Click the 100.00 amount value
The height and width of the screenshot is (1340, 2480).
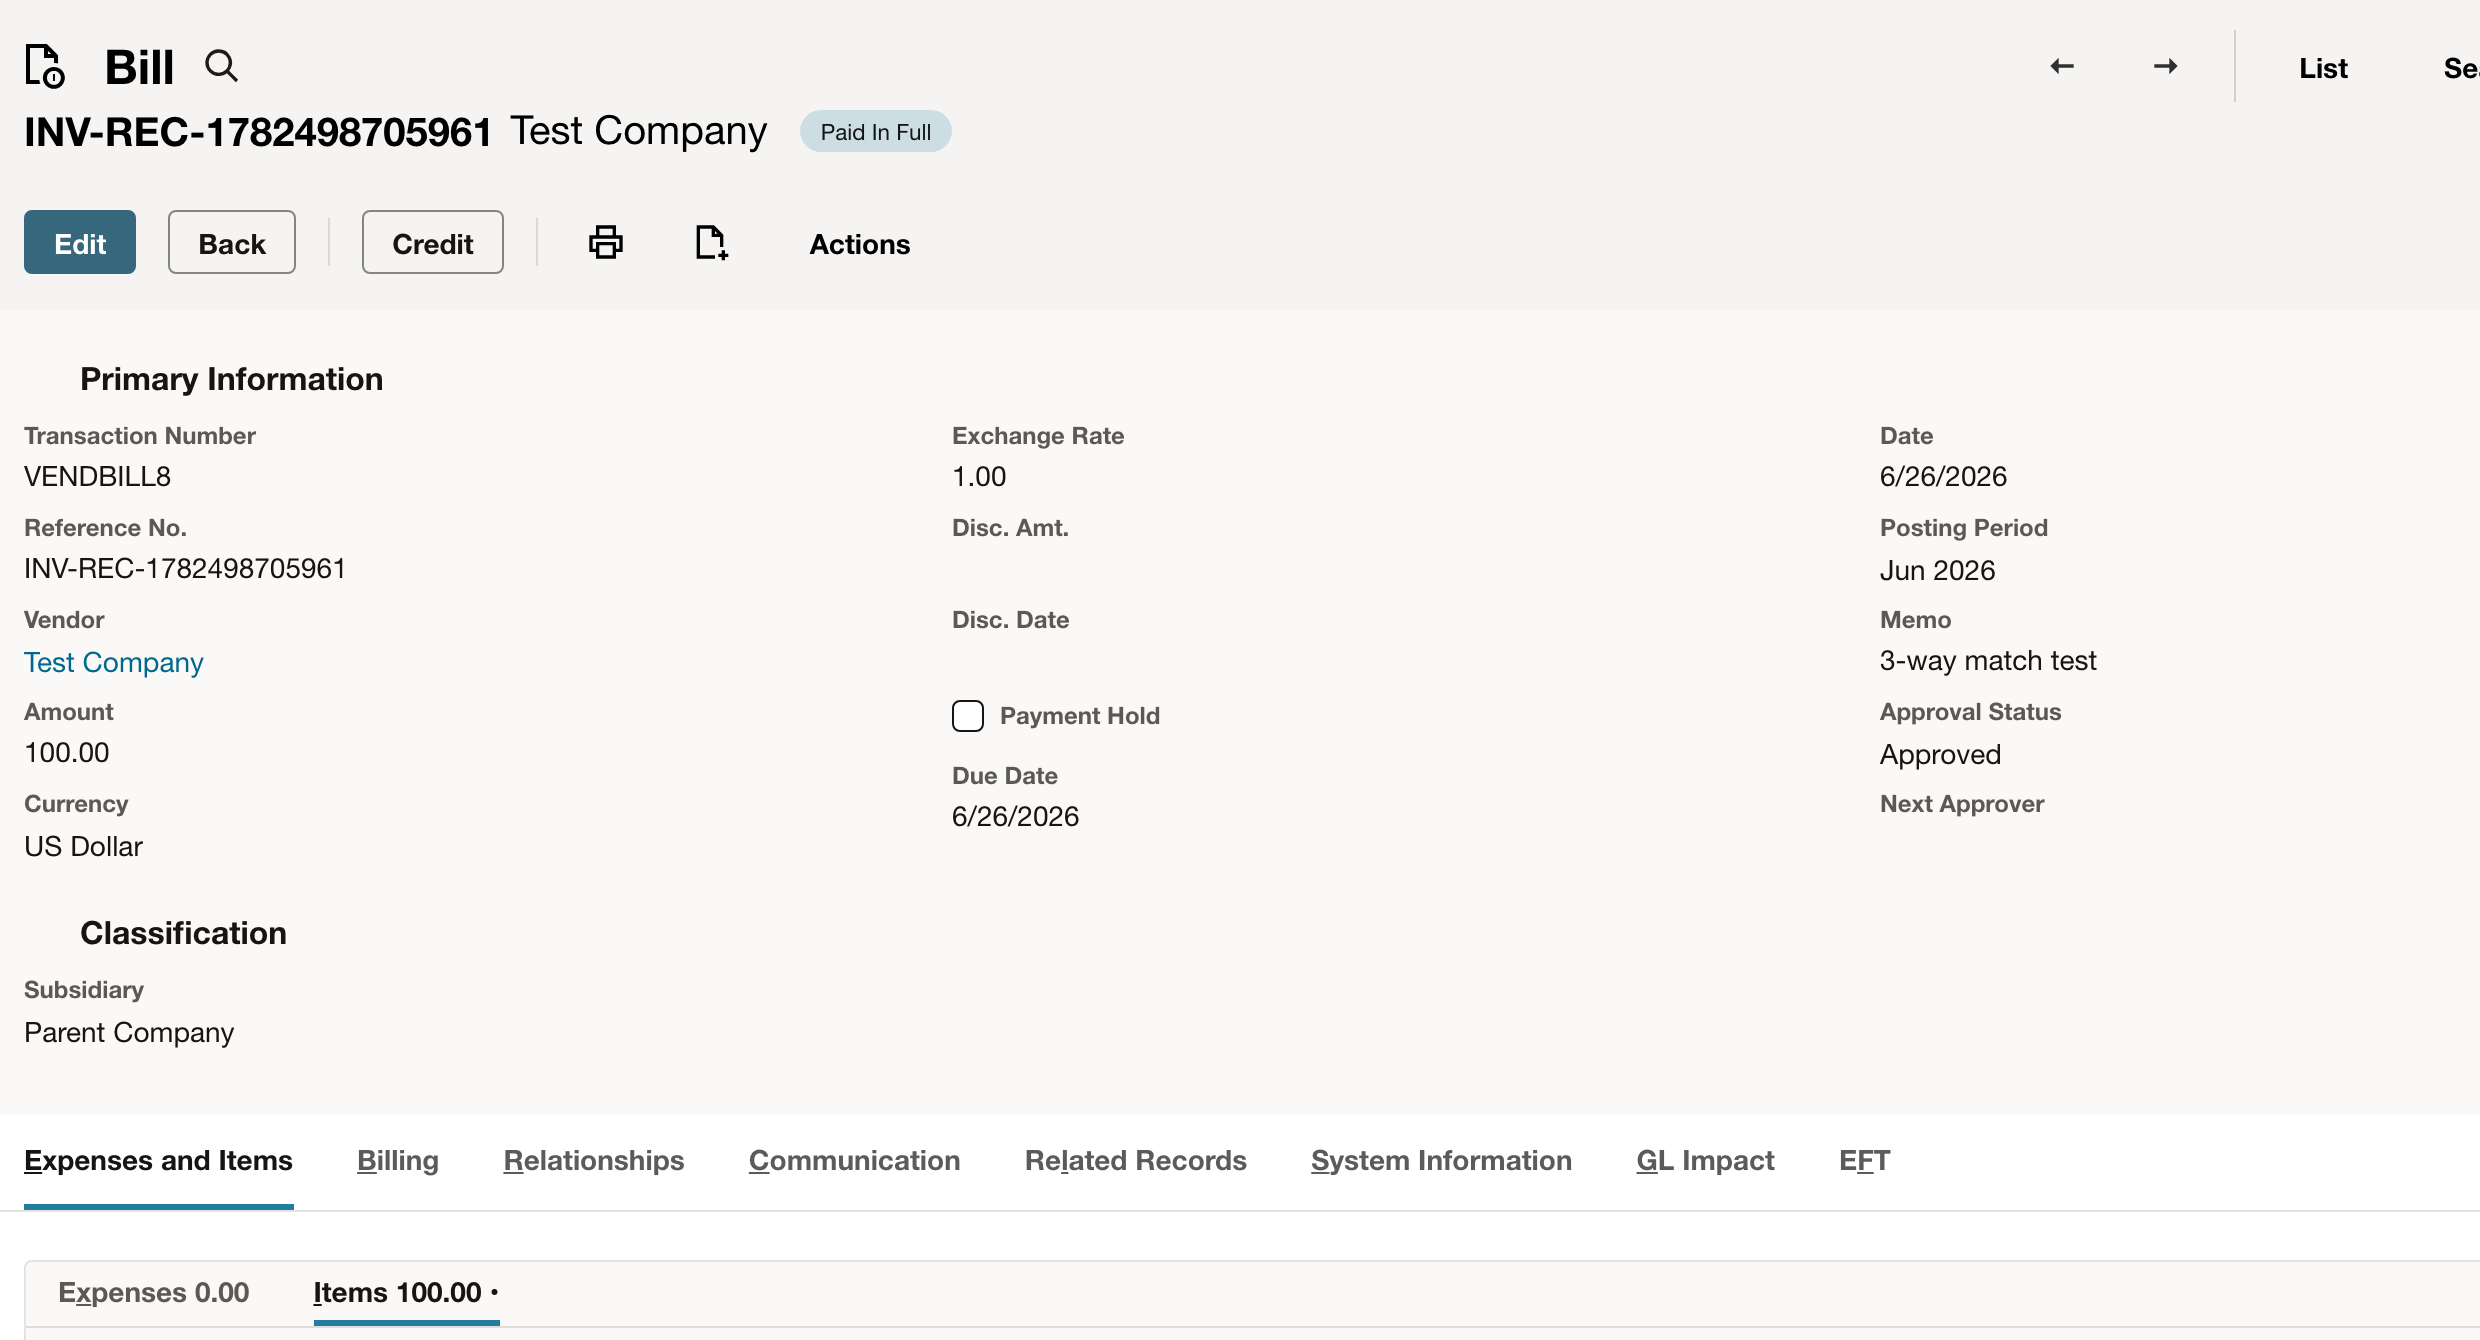[x=67, y=752]
